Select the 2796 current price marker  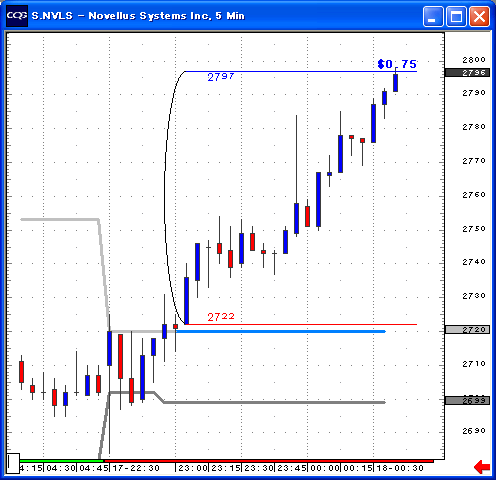click(467, 73)
